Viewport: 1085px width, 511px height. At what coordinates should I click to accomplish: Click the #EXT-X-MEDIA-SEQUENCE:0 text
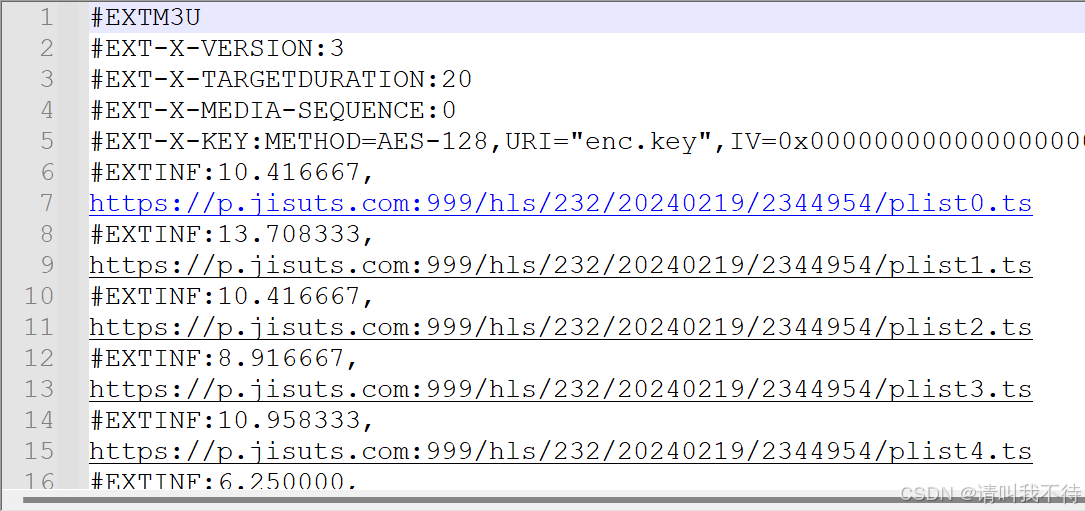click(273, 110)
